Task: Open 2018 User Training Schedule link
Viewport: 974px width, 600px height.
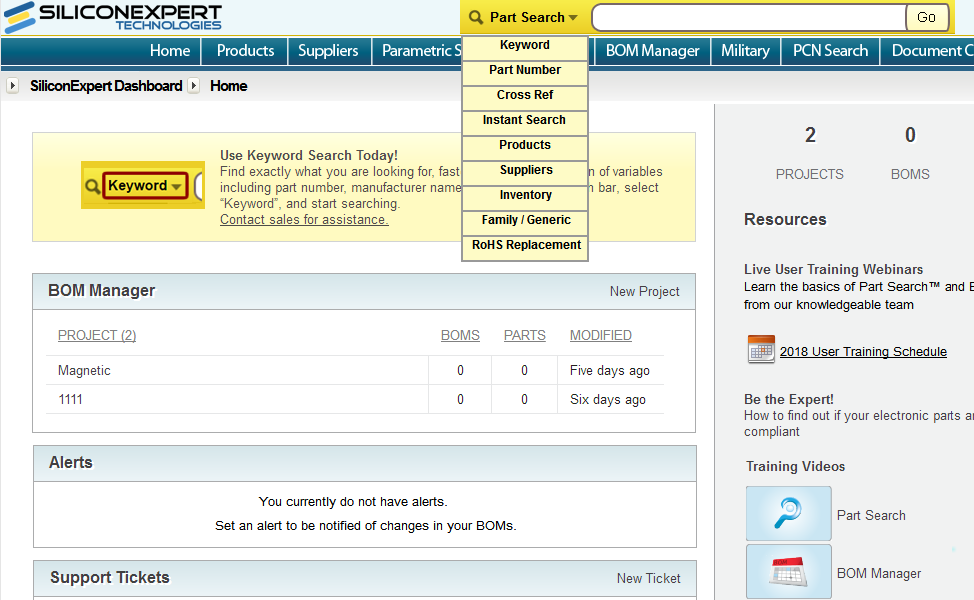Action: click(x=863, y=352)
